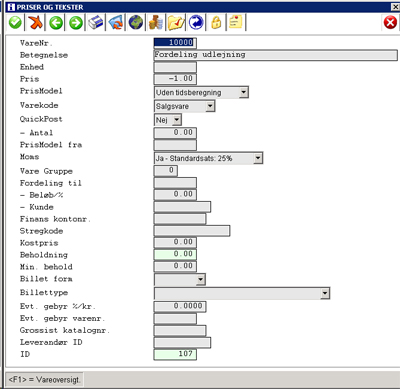400x389 pixels.
Task: Click the Fordeling til input field
Action: click(175, 183)
